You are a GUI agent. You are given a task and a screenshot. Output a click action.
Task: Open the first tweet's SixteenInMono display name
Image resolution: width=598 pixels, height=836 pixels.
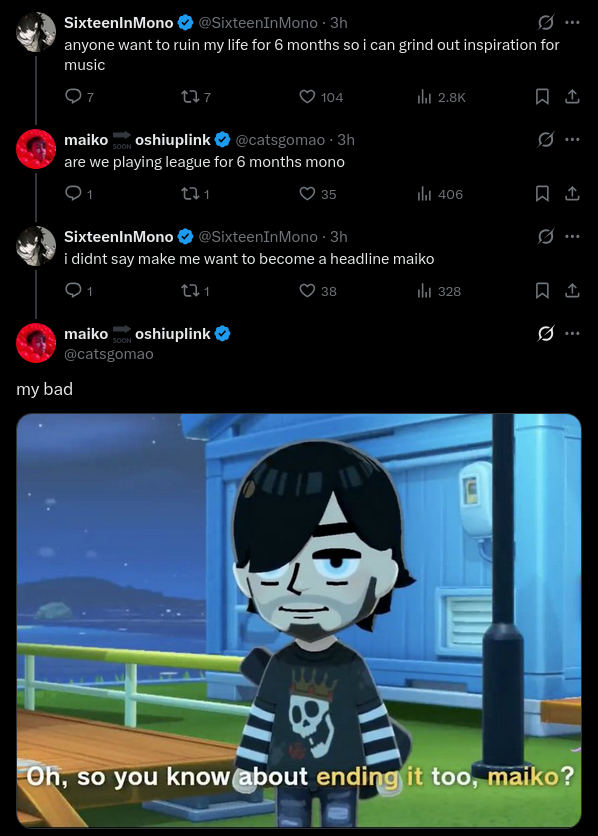pos(119,22)
